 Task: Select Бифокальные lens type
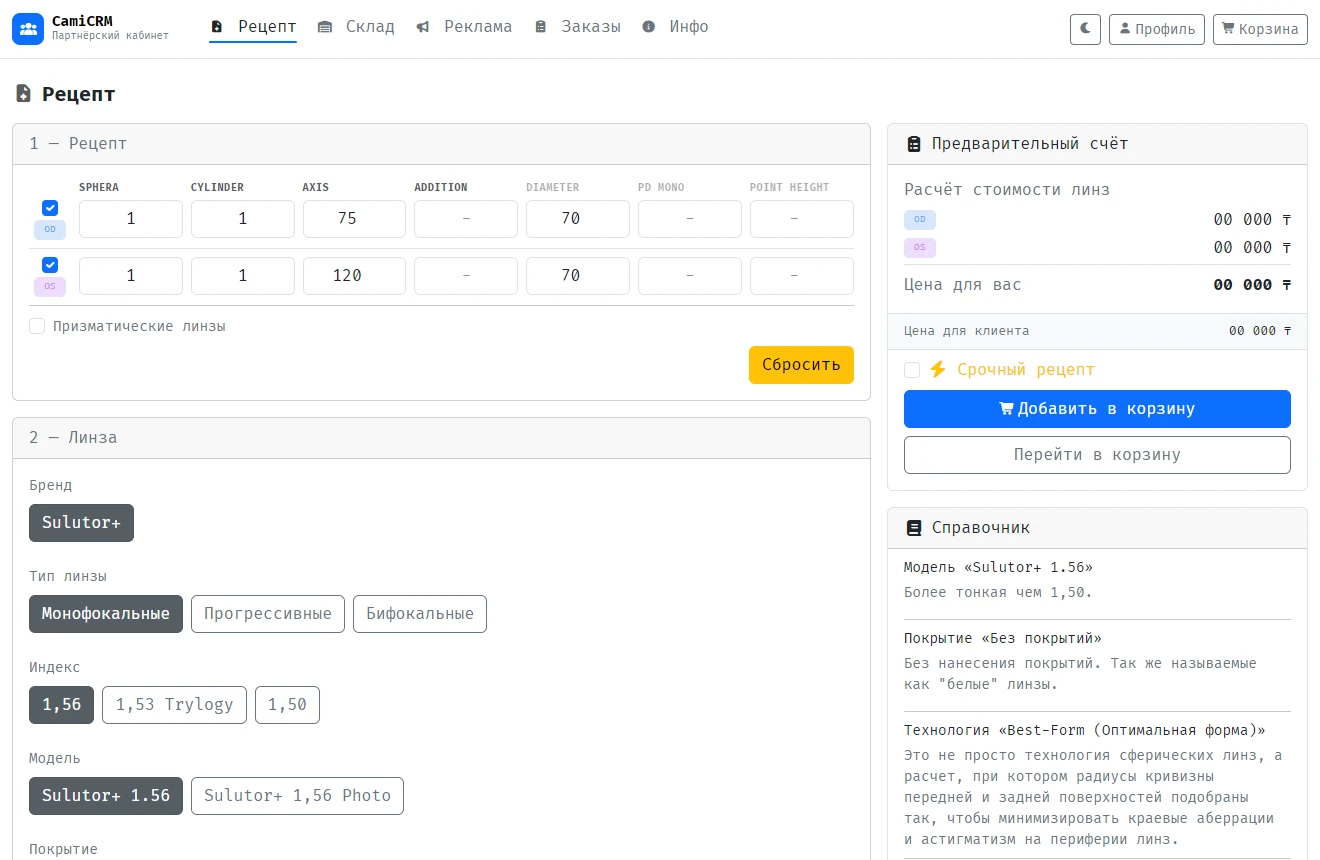click(420, 614)
